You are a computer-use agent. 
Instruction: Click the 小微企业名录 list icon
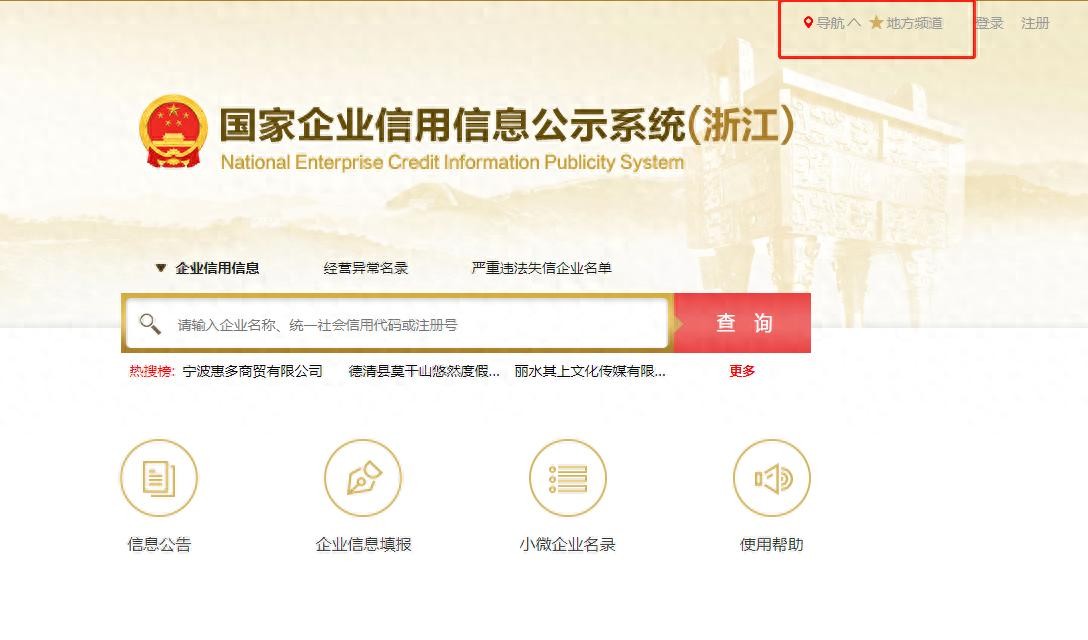point(567,478)
